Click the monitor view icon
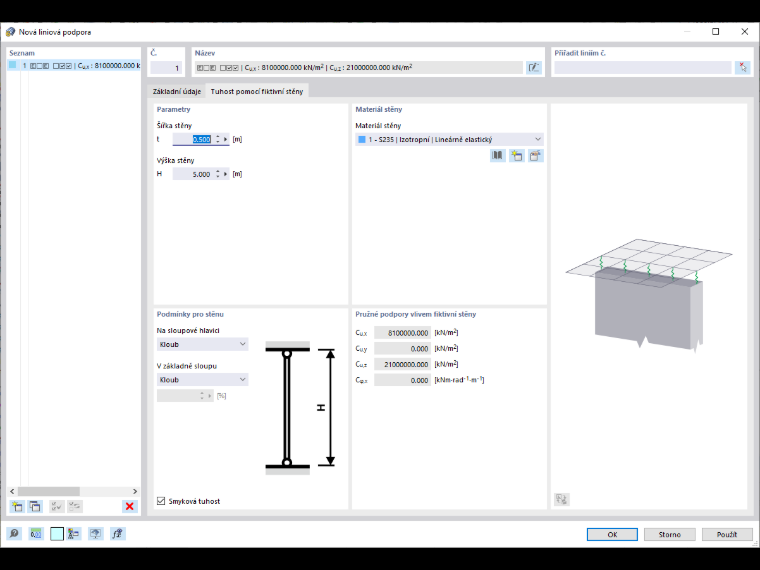Image resolution: width=760 pixels, height=570 pixels. click(95, 534)
